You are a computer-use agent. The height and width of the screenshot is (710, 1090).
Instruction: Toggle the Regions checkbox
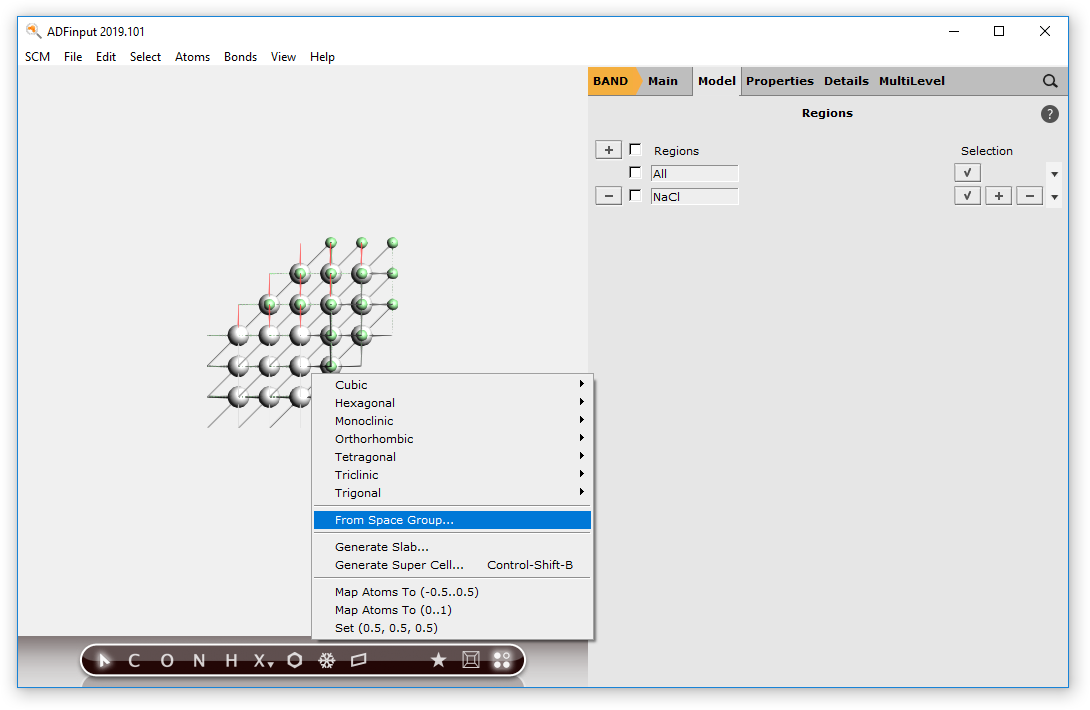(636, 149)
